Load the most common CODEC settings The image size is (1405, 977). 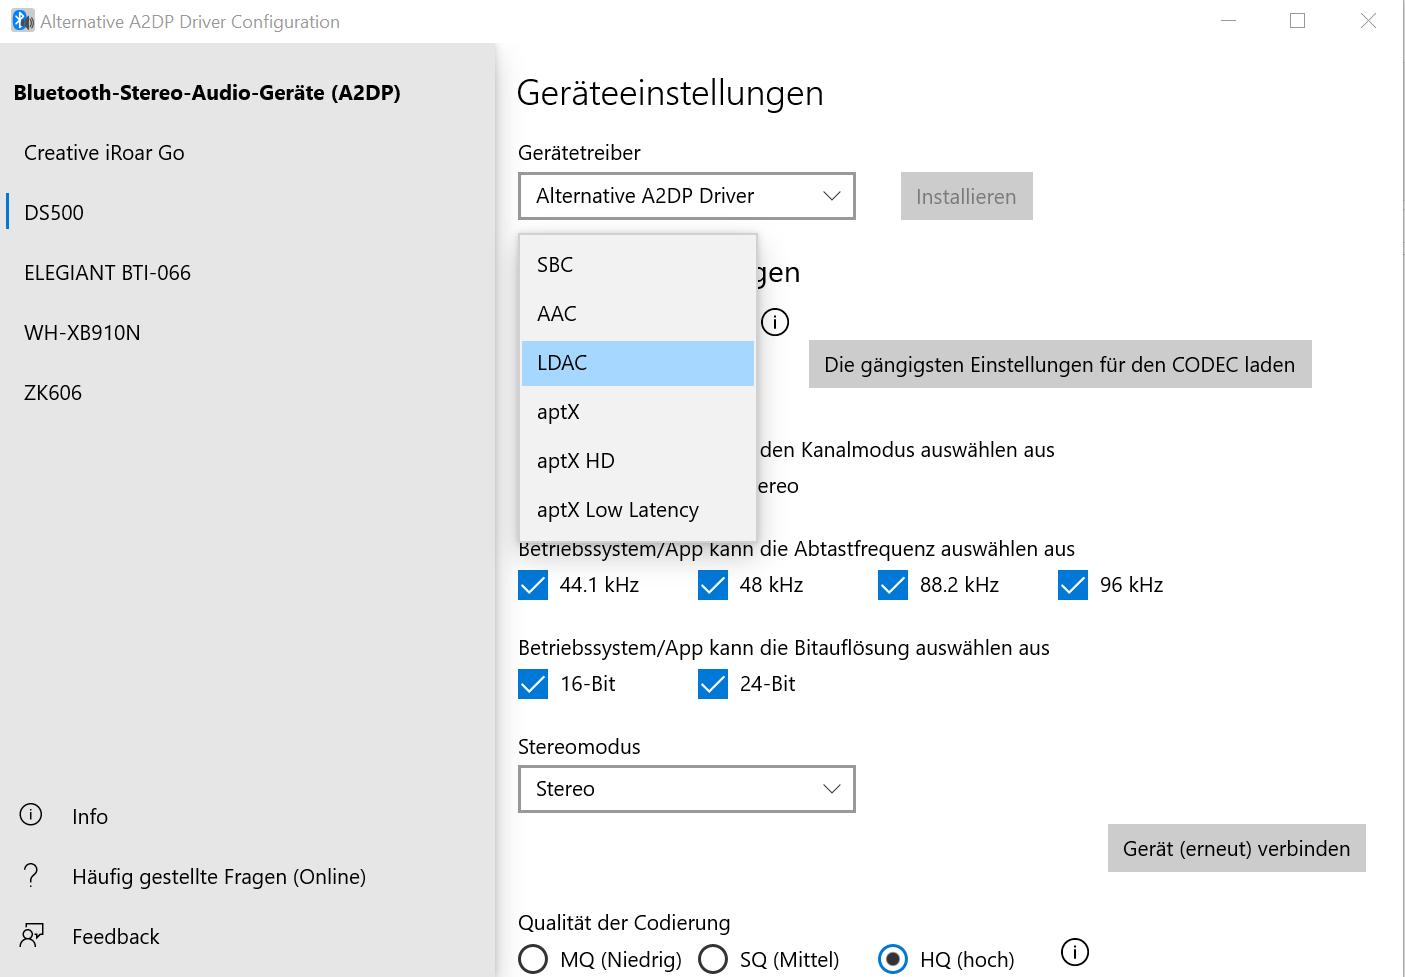click(1059, 365)
